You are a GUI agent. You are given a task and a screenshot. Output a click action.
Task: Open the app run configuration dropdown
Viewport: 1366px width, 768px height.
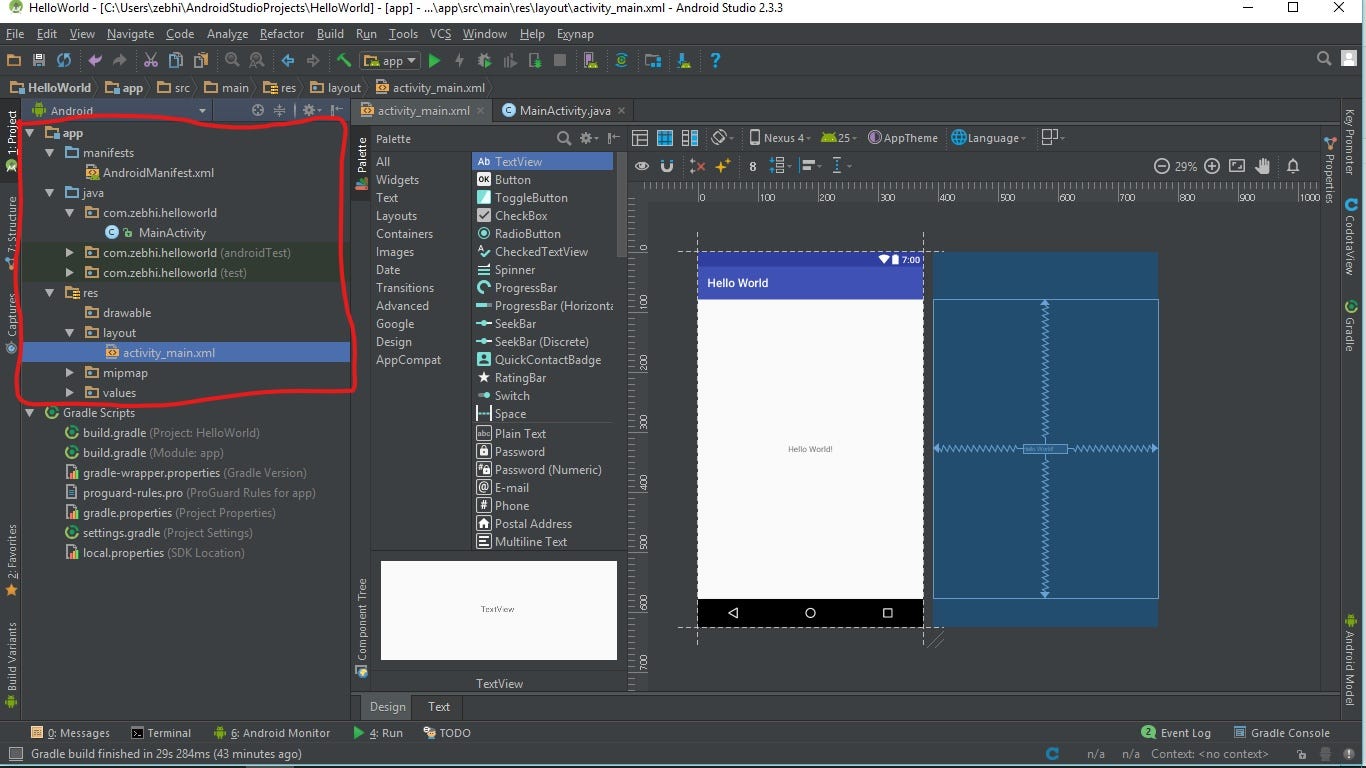click(391, 61)
